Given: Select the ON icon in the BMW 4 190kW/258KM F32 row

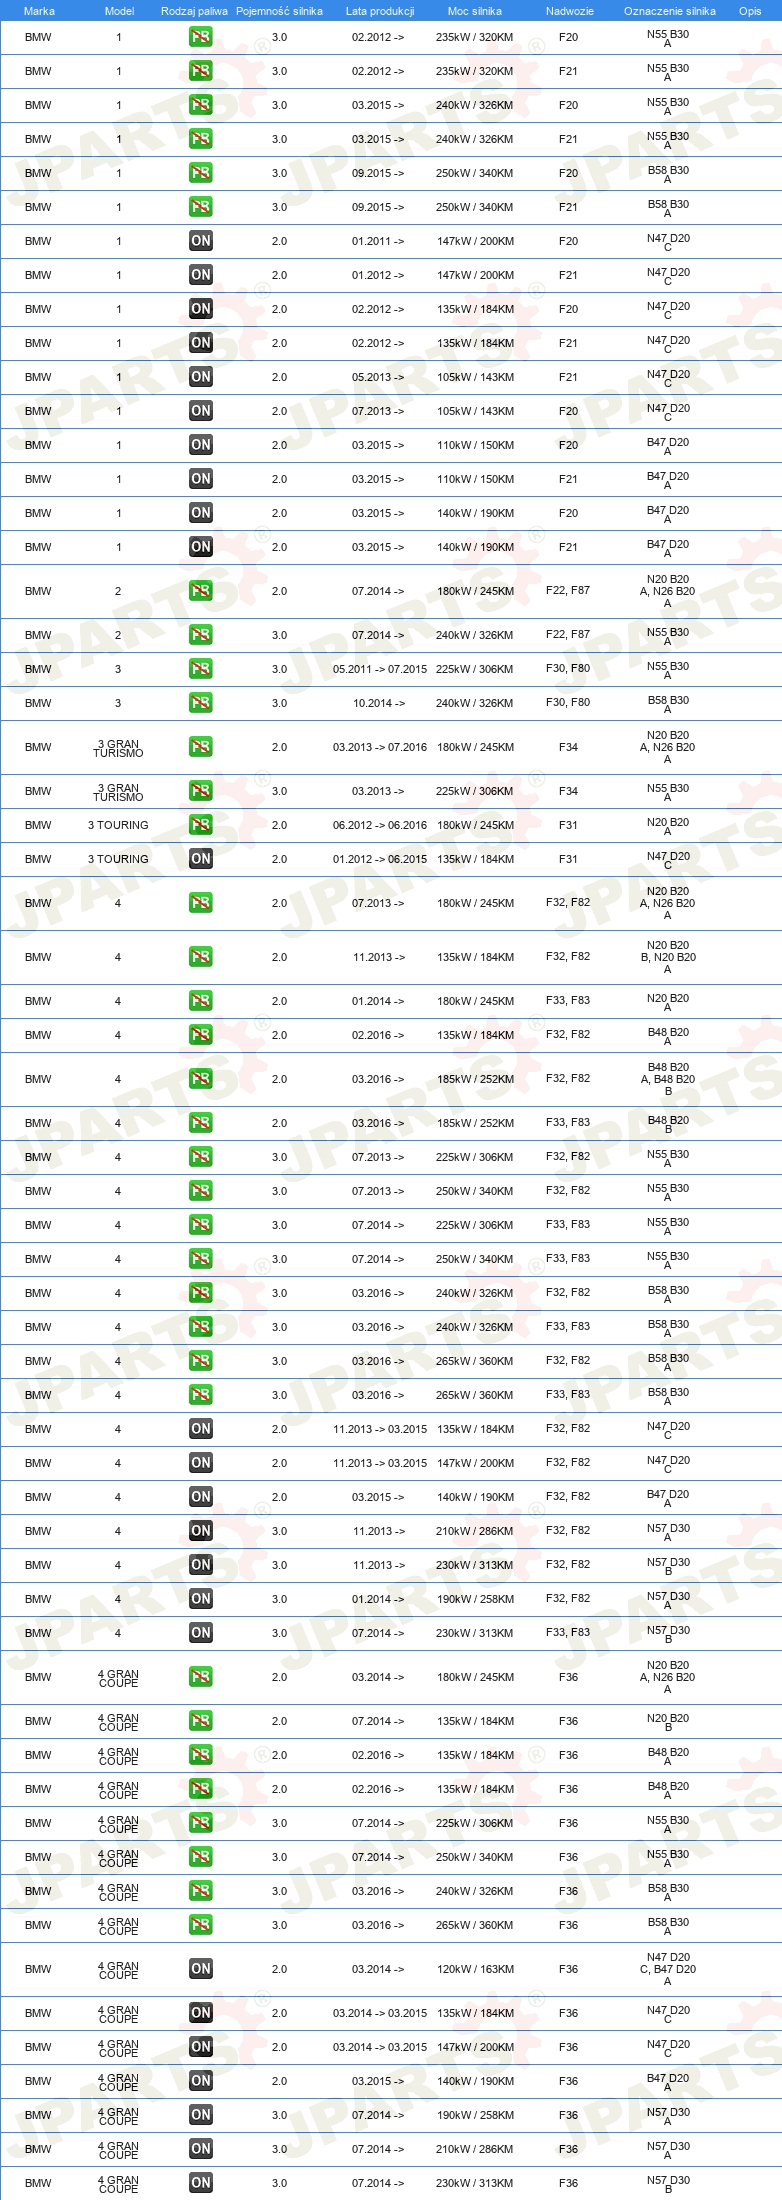Looking at the screenshot, I should click(x=201, y=1599).
